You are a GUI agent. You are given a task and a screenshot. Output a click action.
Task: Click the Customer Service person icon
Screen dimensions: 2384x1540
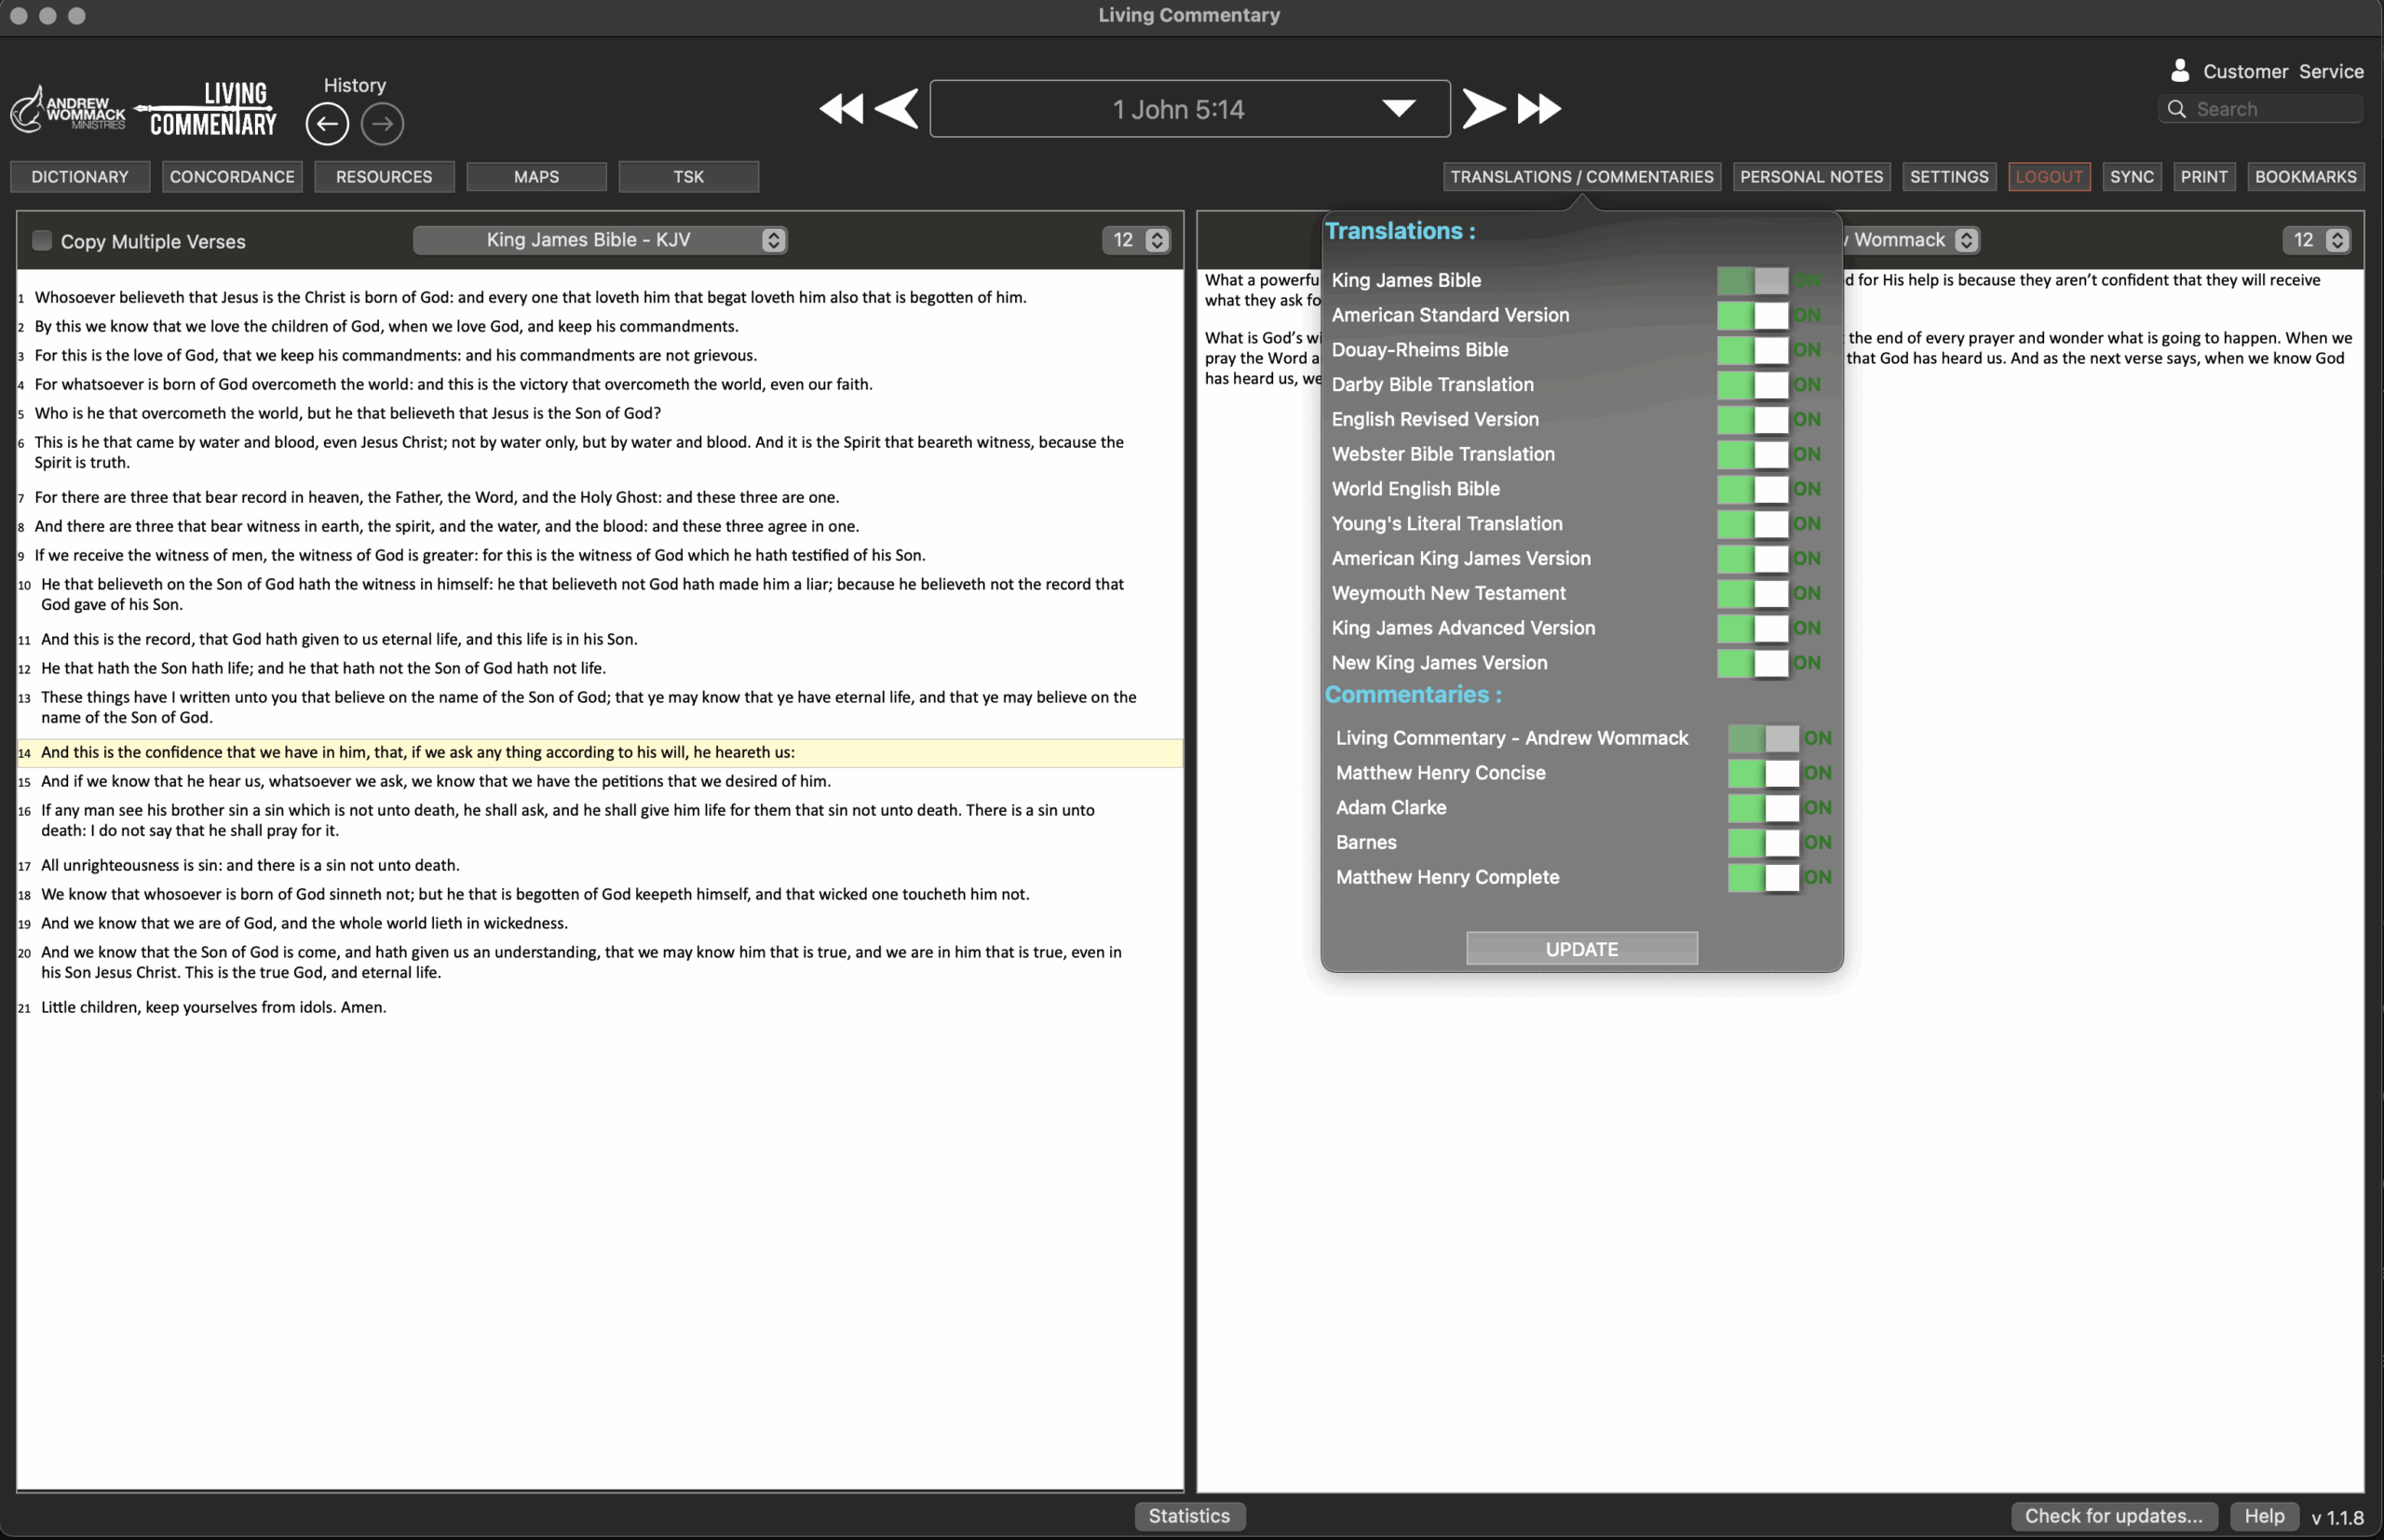pyautogui.click(x=2180, y=70)
